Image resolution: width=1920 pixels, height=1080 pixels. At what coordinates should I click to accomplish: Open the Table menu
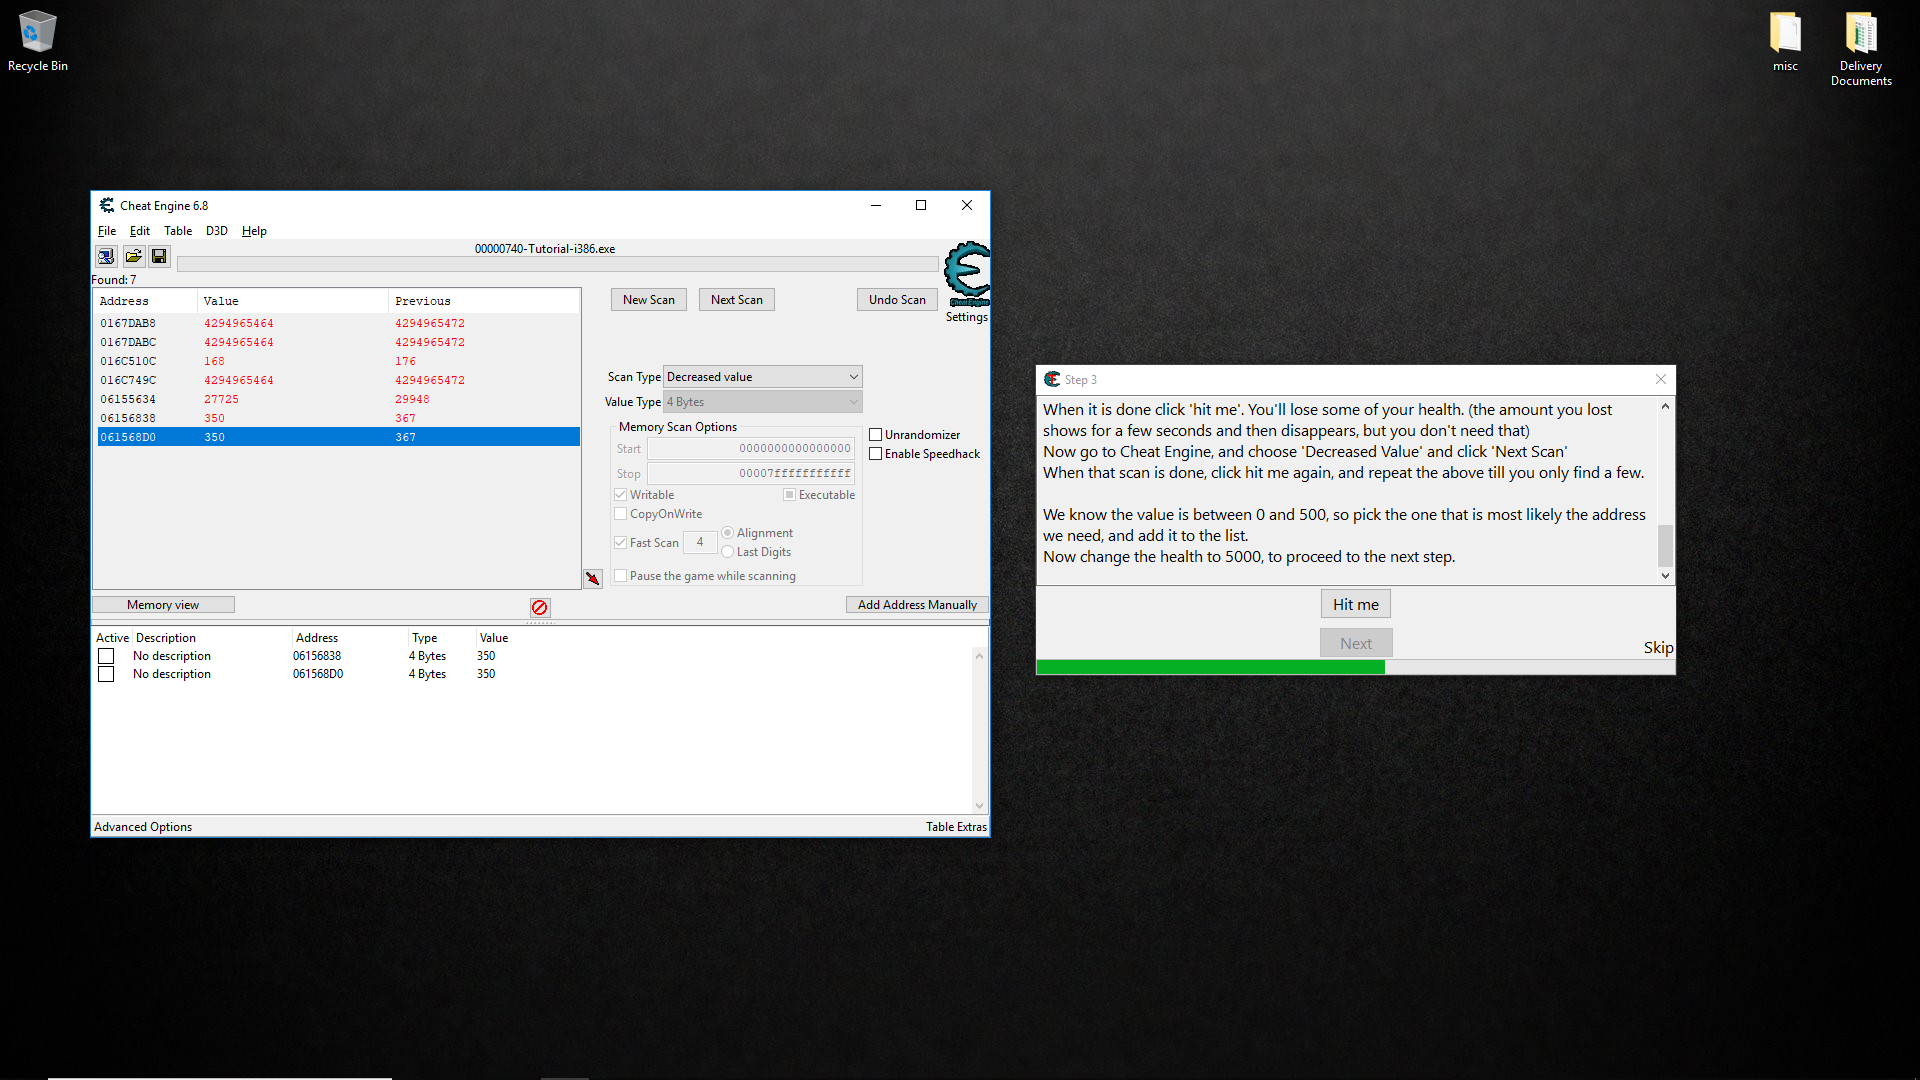pos(178,231)
